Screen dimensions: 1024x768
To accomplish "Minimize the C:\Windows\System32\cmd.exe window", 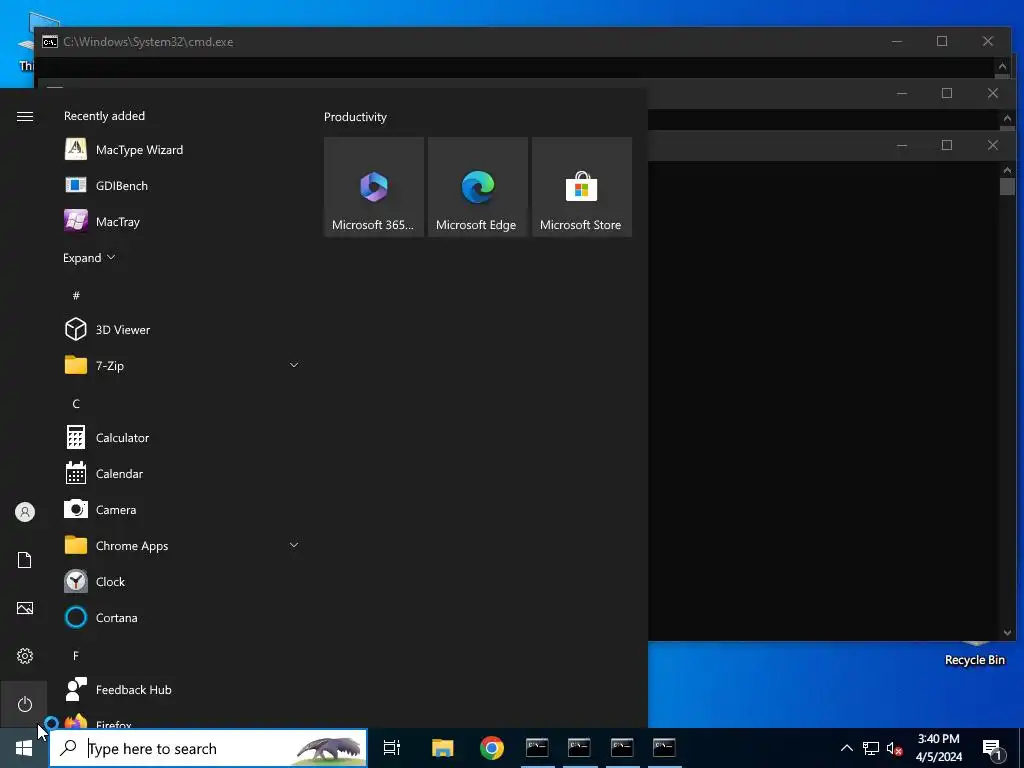I will click(897, 41).
